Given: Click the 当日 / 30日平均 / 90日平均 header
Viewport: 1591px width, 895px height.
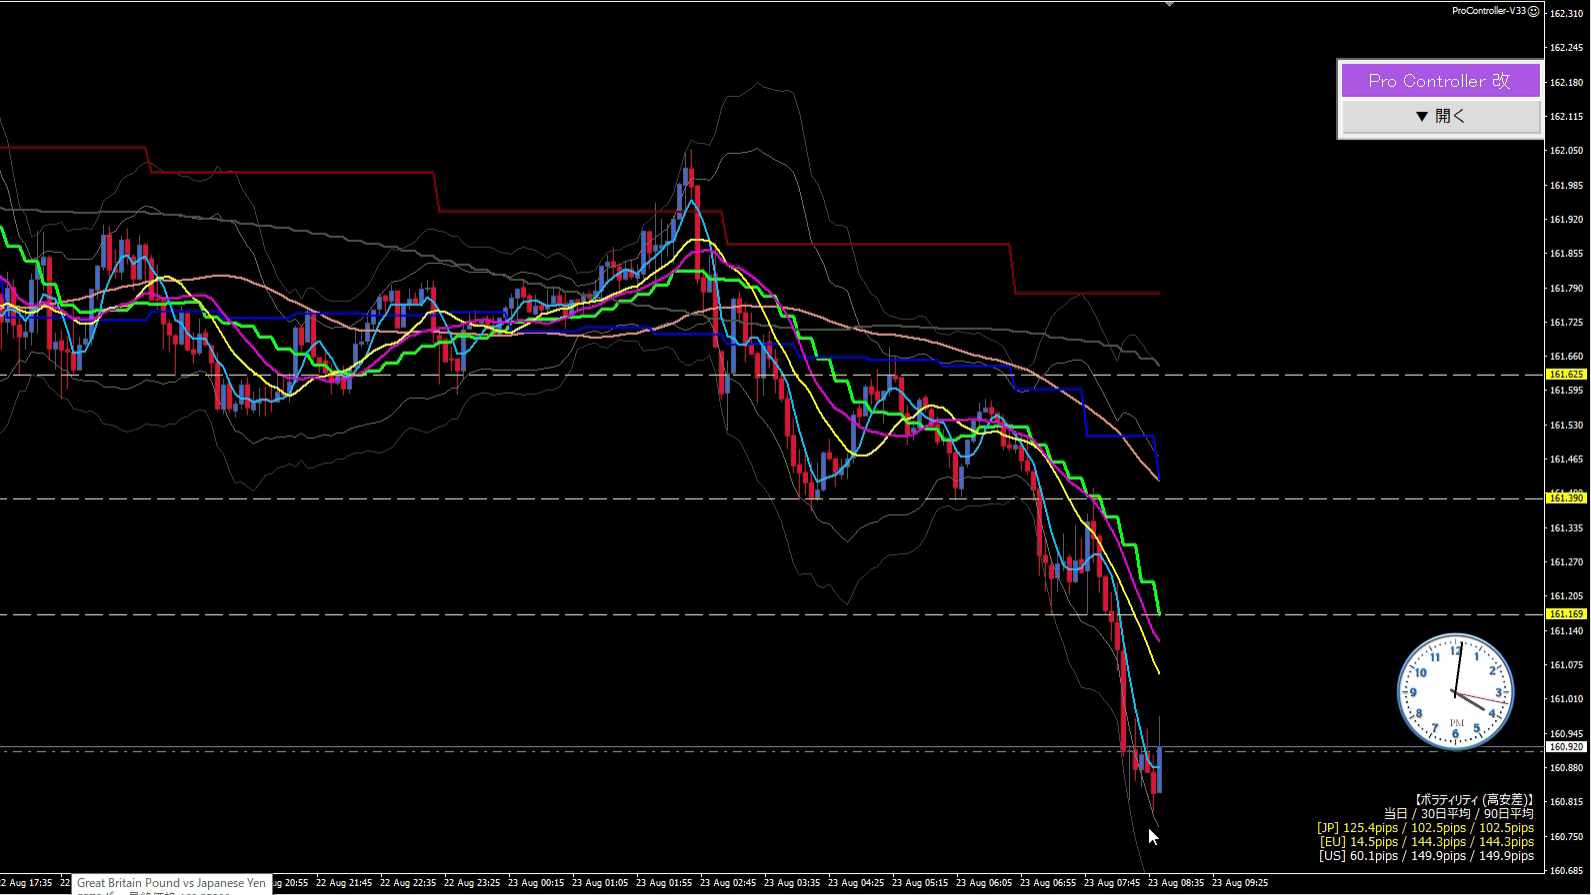Looking at the screenshot, I should pos(1459,814).
